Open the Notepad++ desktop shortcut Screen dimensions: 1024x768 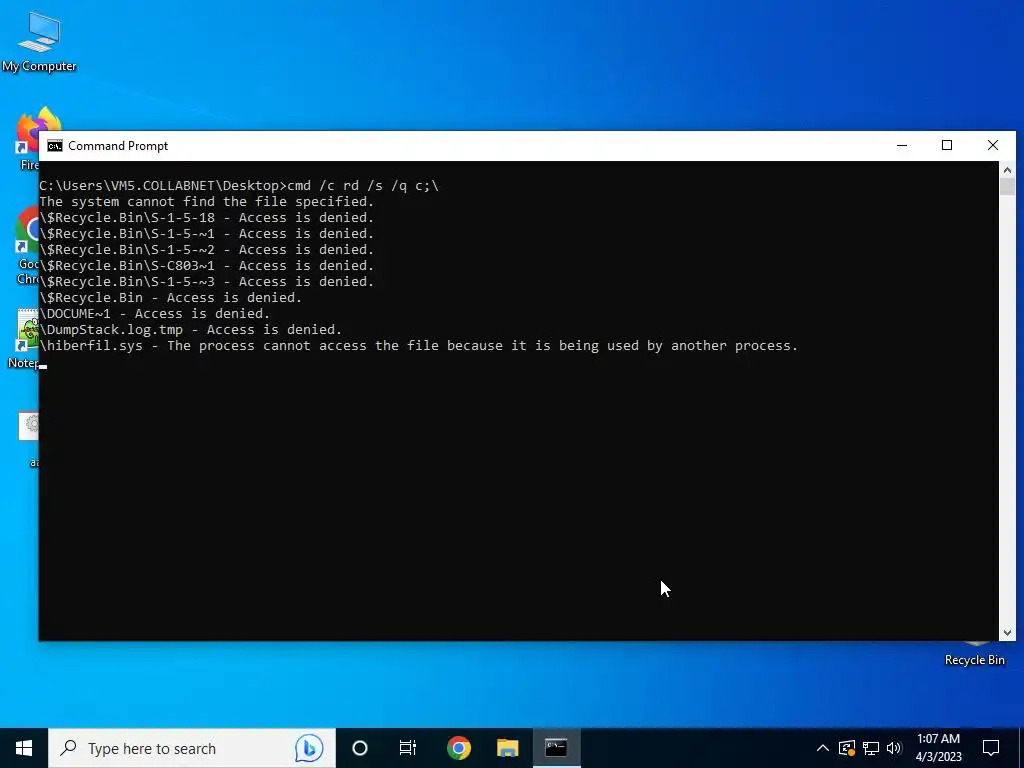[26, 338]
